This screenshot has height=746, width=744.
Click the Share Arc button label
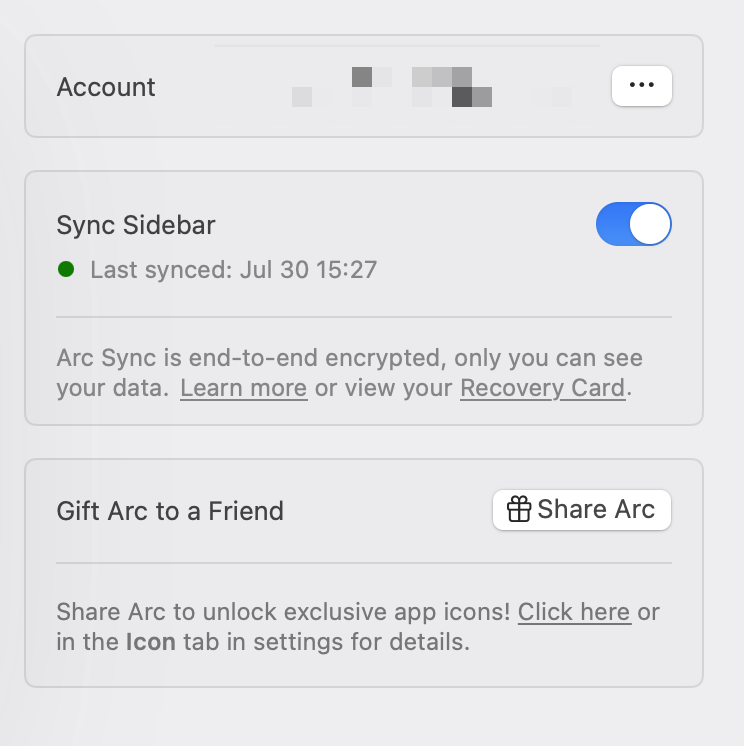[596, 509]
